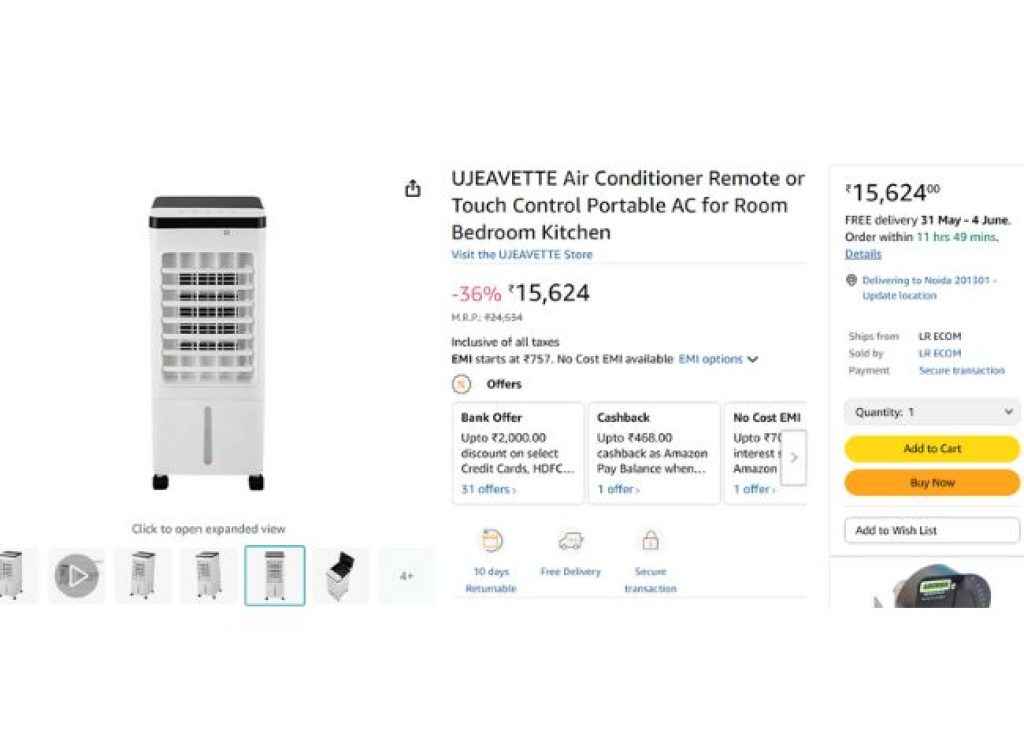Click the orange Offers percent icon
This screenshot has height=756, width=1024.
pos(462,384)
